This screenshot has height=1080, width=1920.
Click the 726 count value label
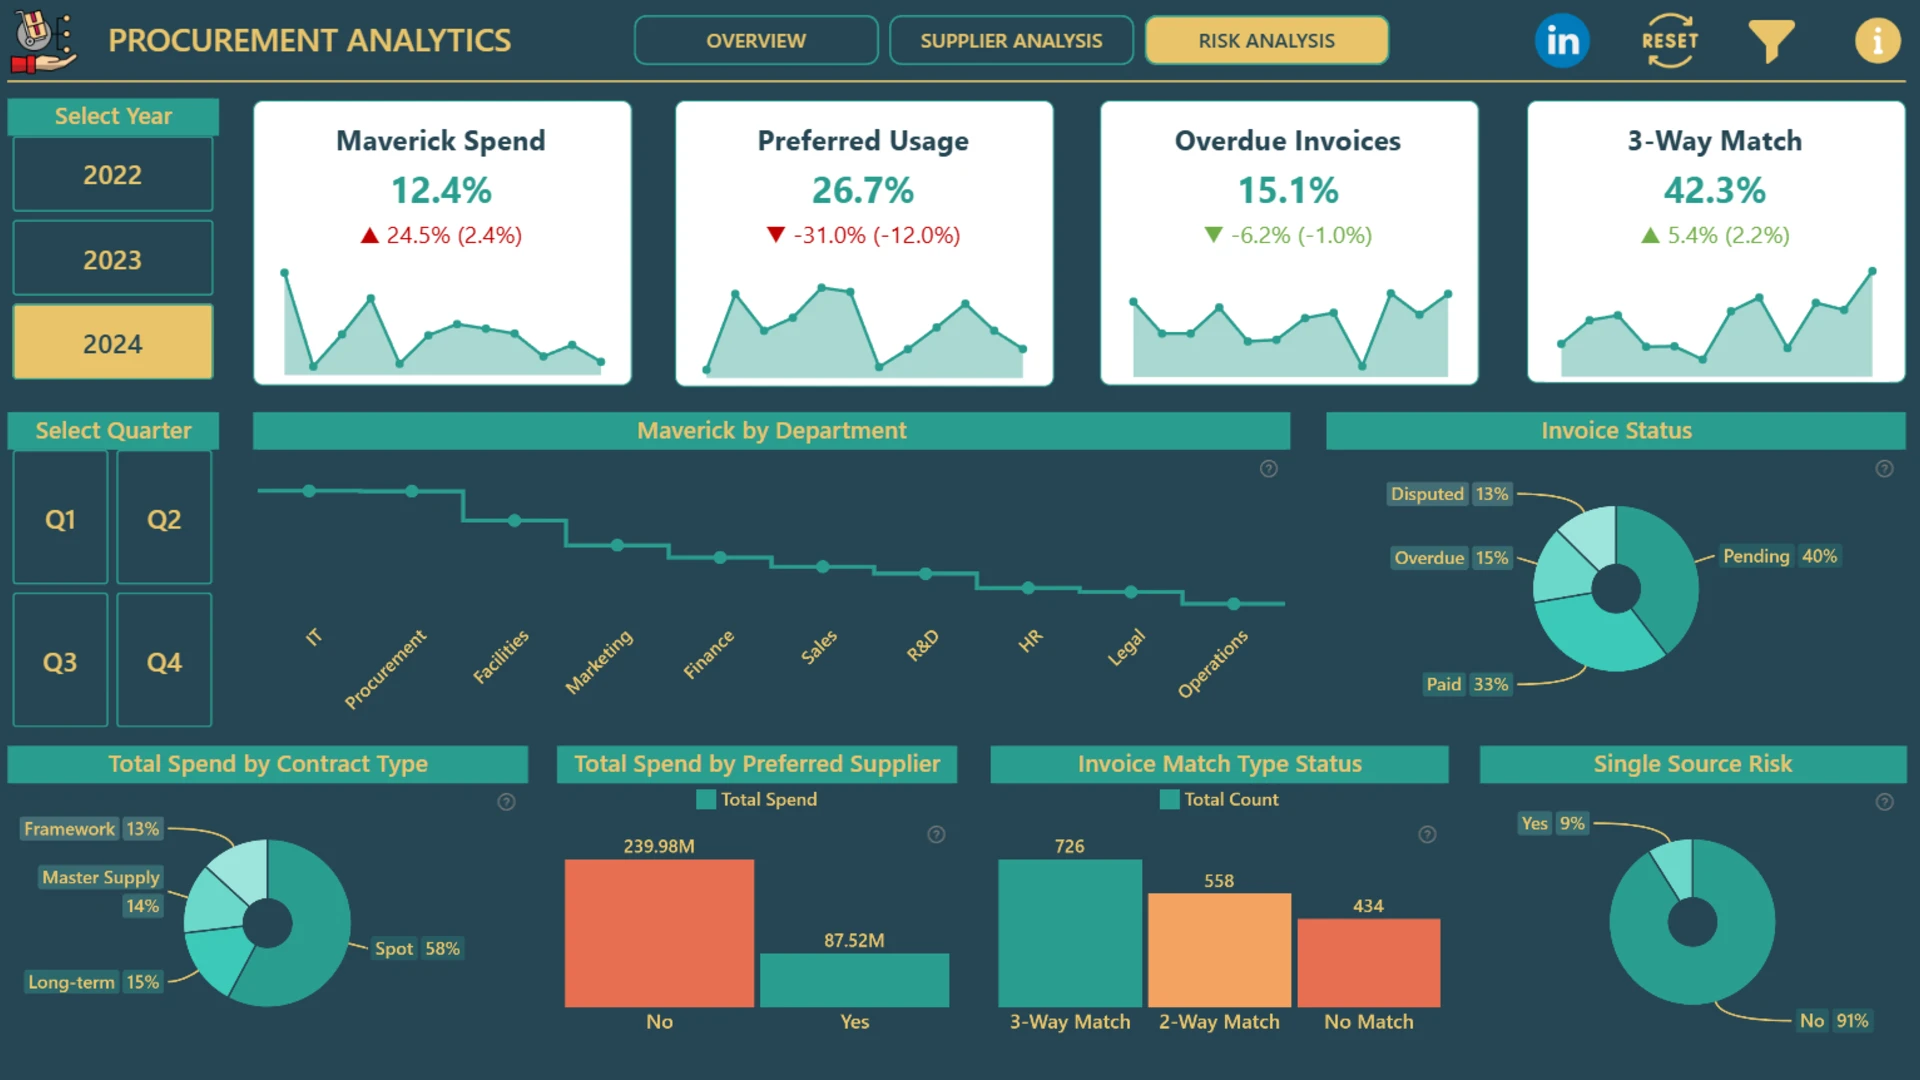pos(1070,846)
